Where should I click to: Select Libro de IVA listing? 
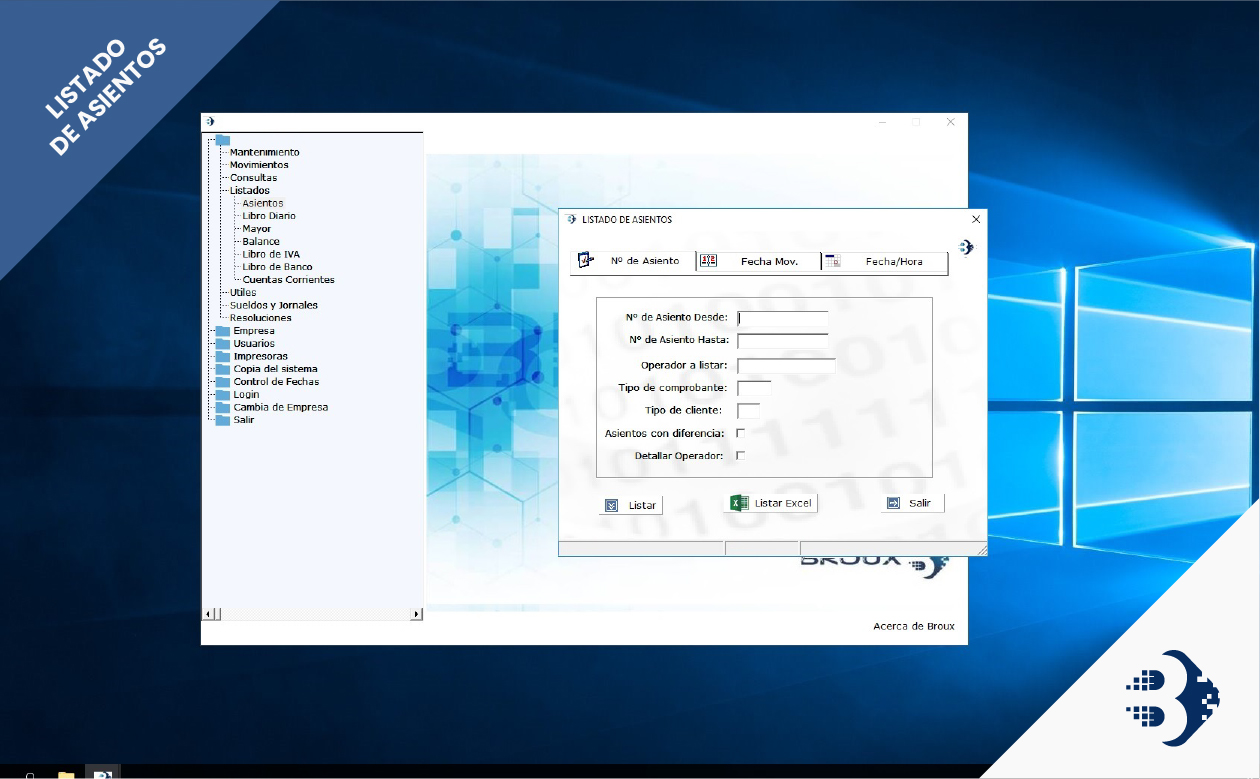tap(271, 254)
